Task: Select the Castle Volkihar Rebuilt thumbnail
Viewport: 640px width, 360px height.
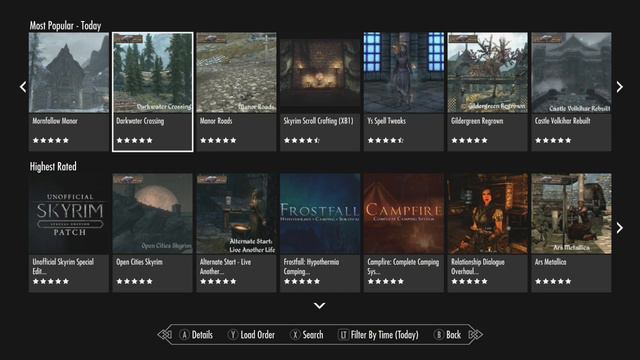Action: 571,73
